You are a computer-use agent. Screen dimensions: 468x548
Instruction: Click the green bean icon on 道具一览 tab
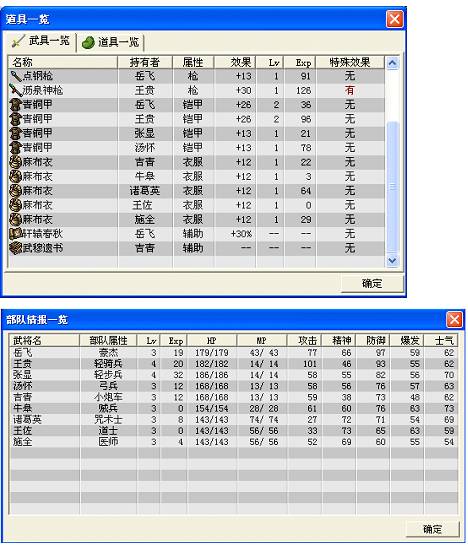pos(88,43)
